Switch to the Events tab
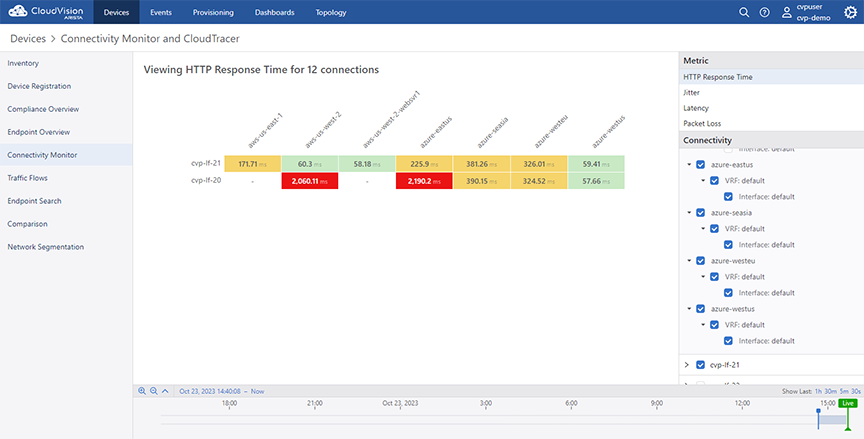Screen dimensions: 864x439 (x=161, y=12)
